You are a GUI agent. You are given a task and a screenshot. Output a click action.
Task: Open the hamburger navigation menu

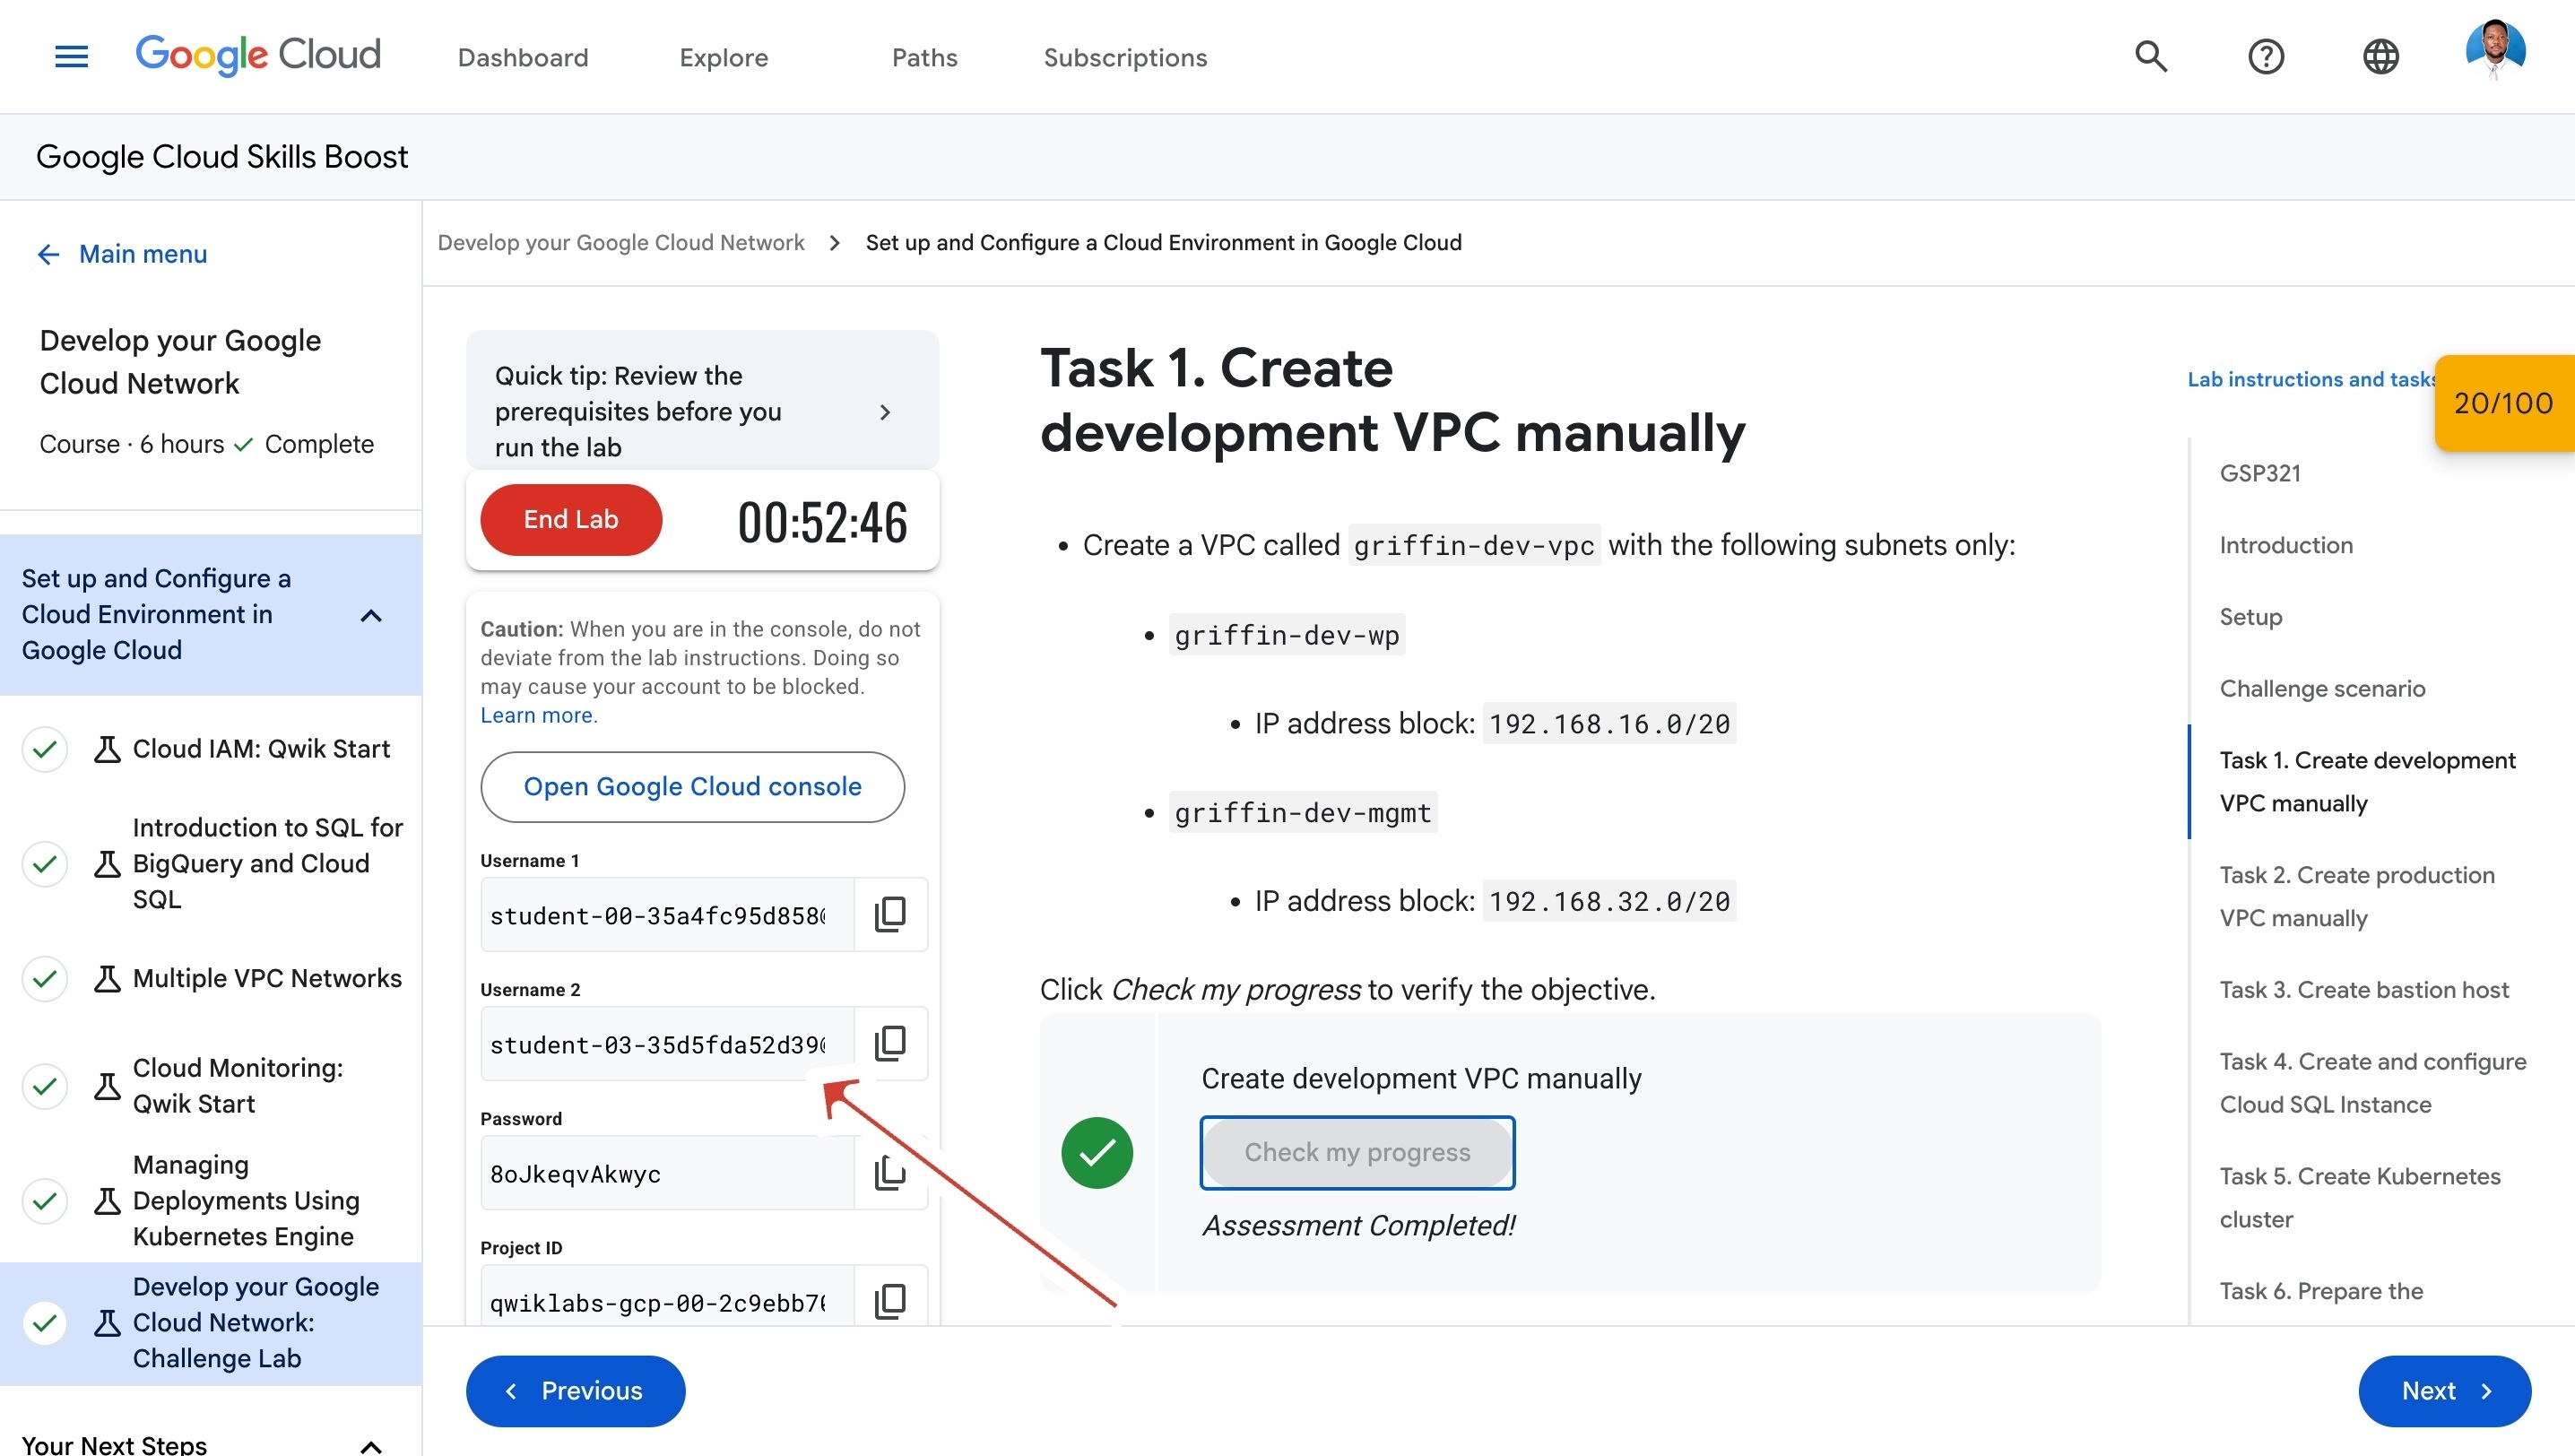[71, 57]
